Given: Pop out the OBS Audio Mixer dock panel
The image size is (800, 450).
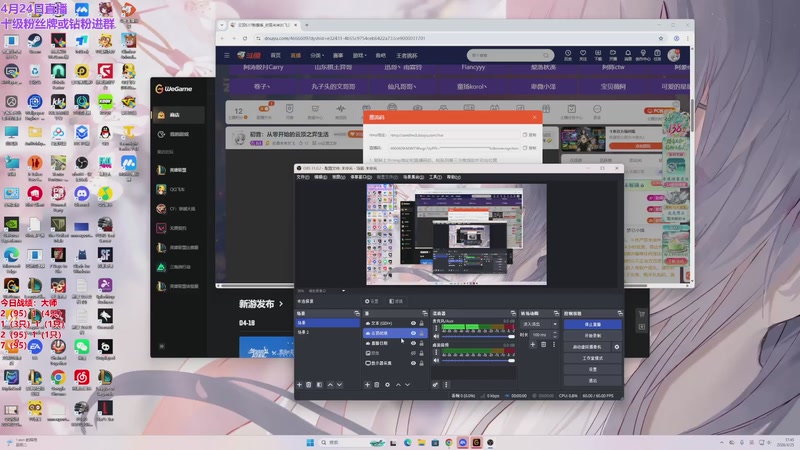Looking at the screenshot, I should point(513,313).
